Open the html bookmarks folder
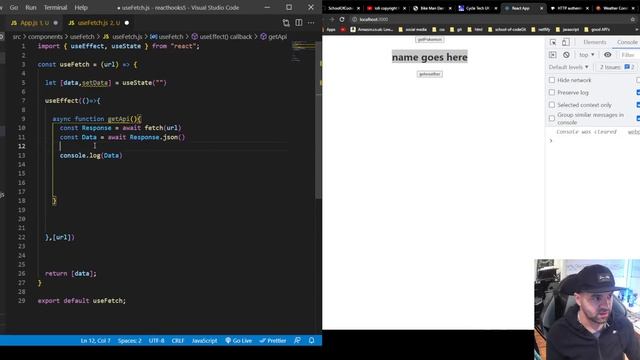The height and width of the screenshot is (360, 640). point(475,29)
